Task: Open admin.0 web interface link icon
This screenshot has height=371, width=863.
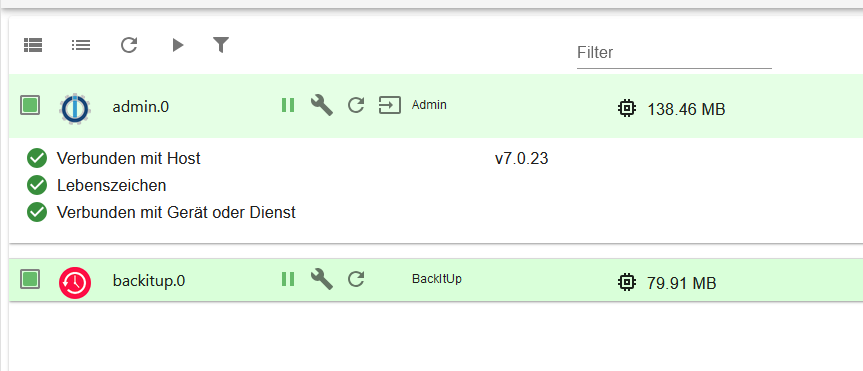Action: (x=390, y=105)
